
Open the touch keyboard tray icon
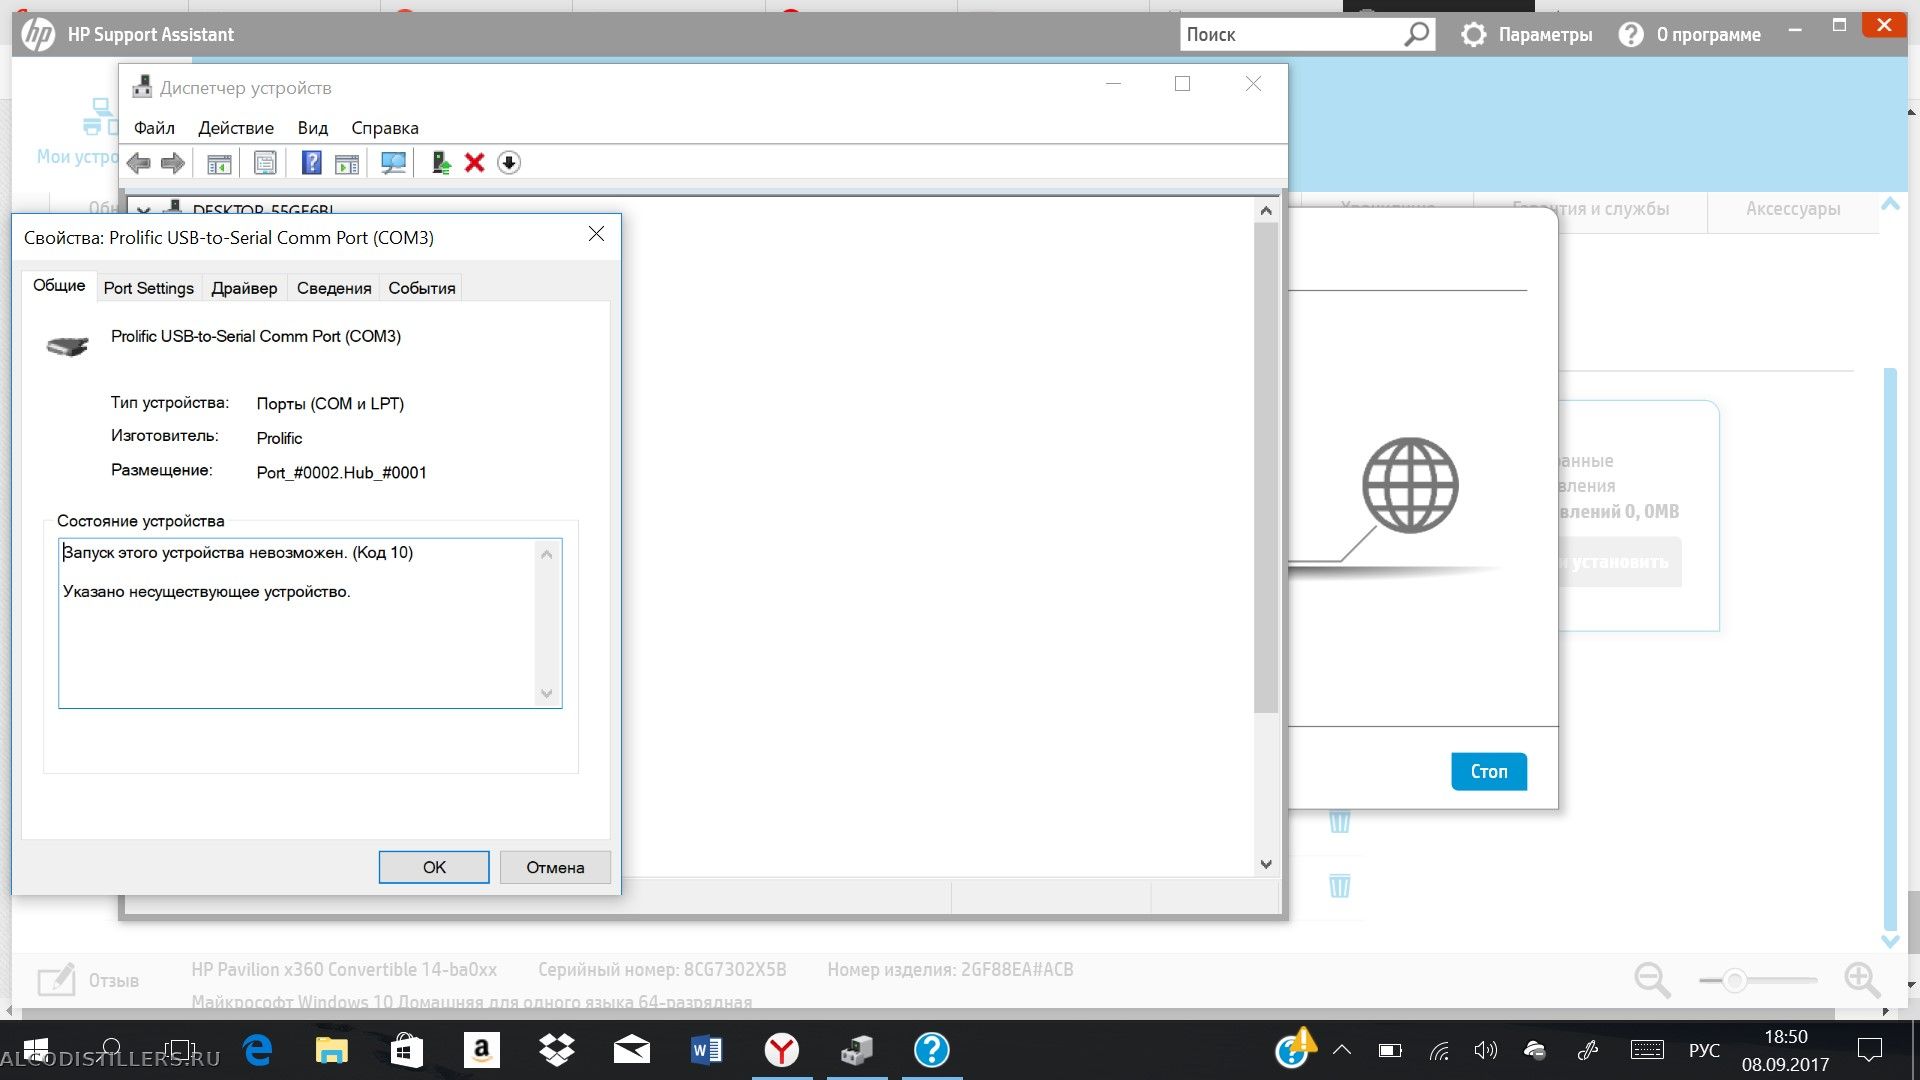(1647, 1050)
